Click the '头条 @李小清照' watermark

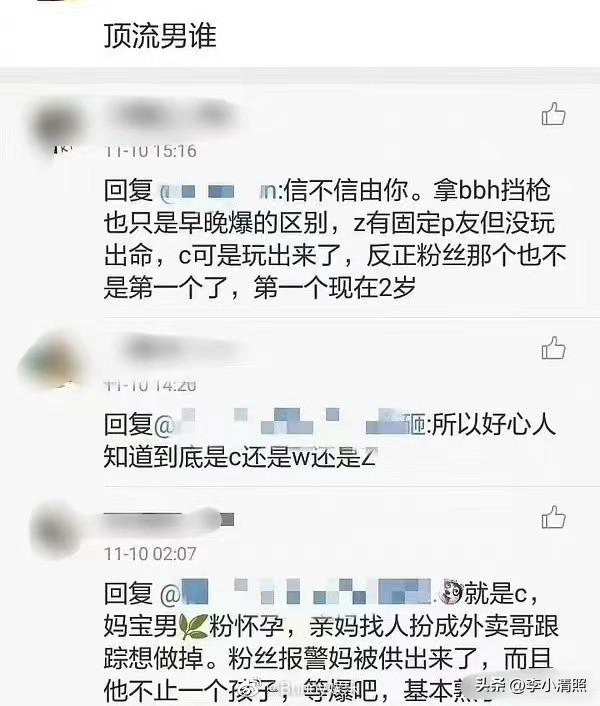[532, 685]
